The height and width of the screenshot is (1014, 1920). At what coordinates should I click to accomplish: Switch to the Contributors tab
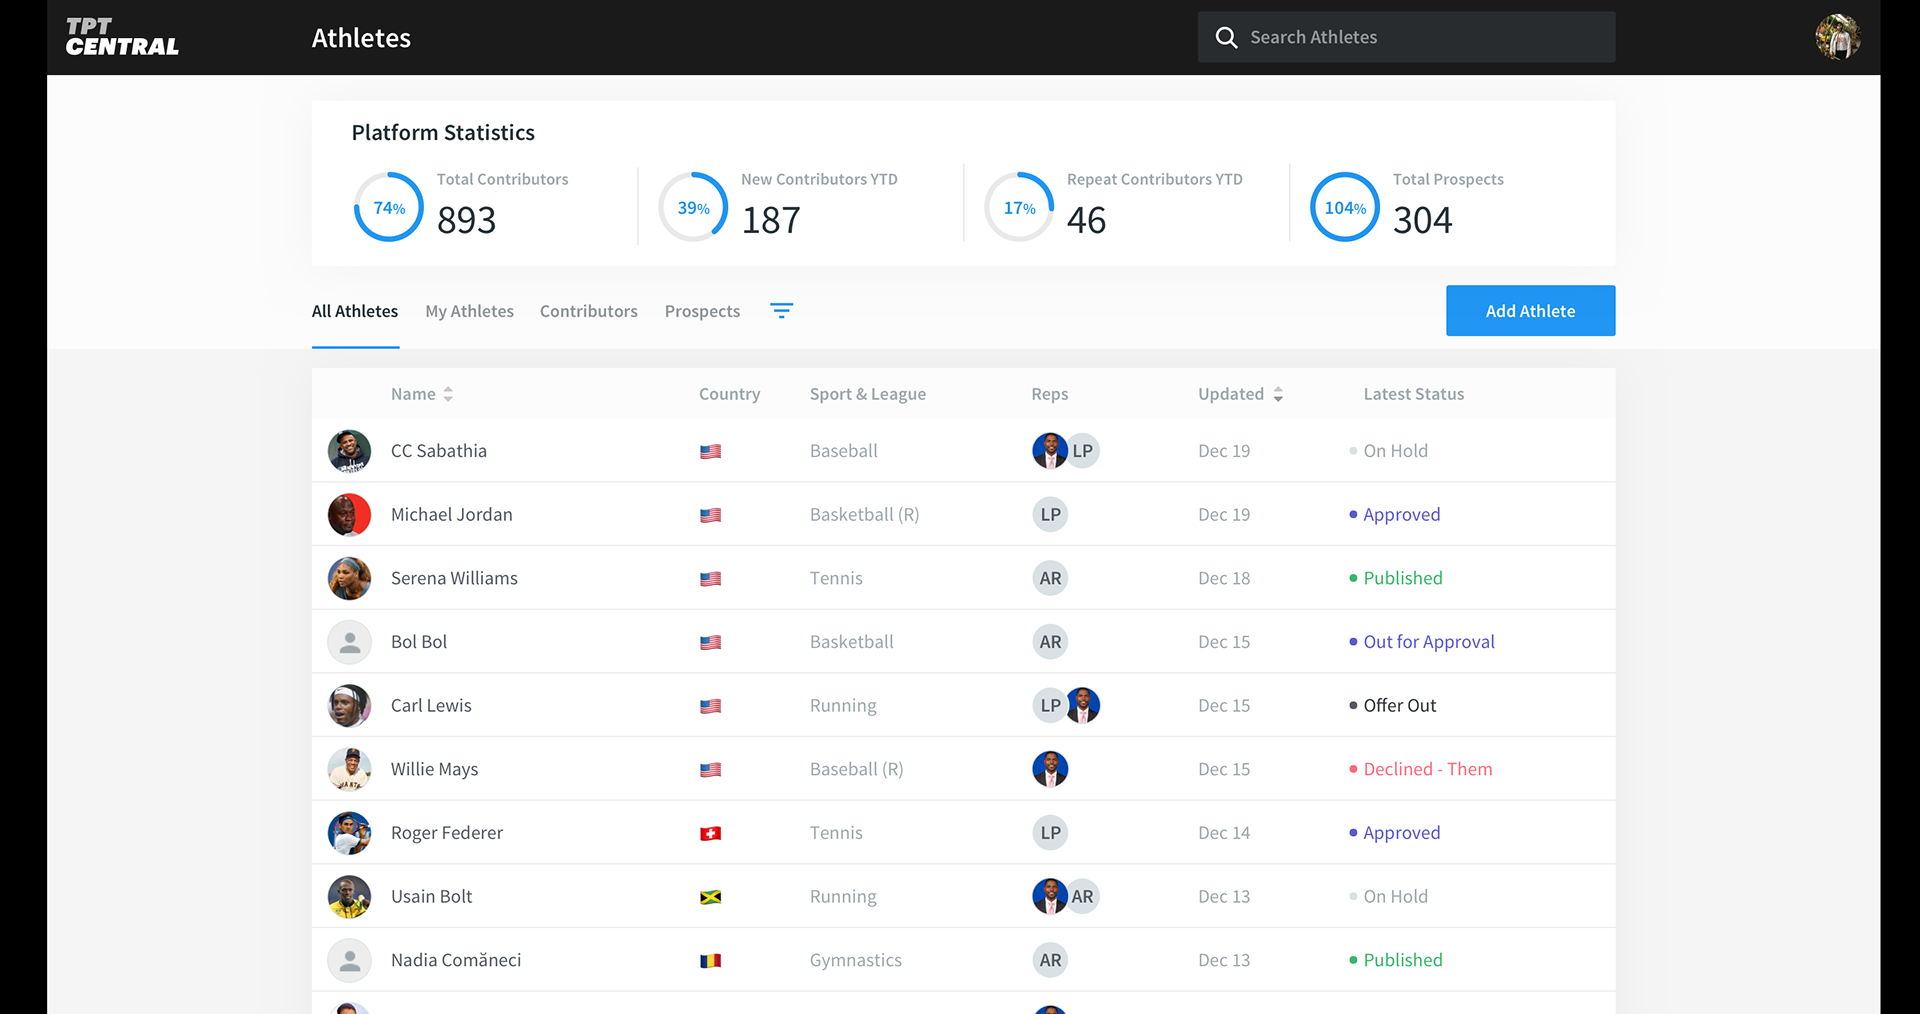[589, 311]
